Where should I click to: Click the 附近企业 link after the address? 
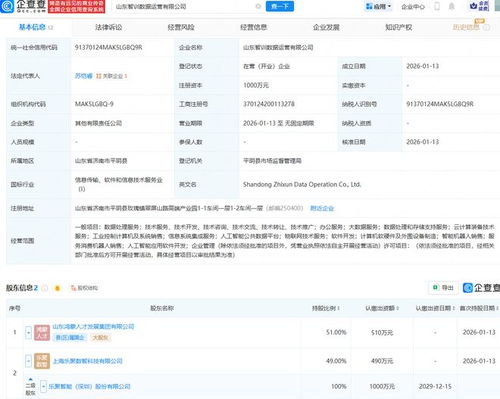click(x=322, y=208)
